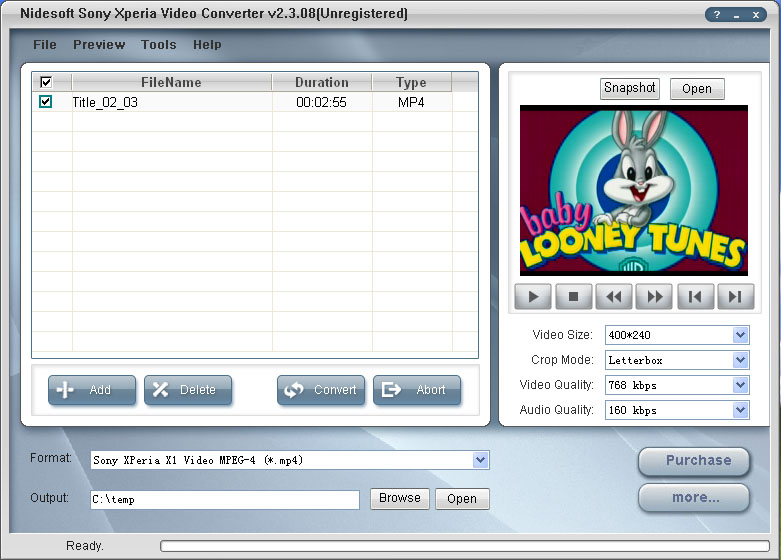The image size is (781, 560).
Task: Open the File menu
Action: click(x=44, y=45)
